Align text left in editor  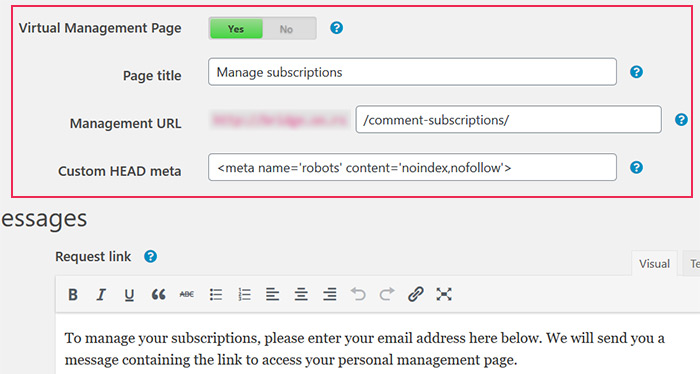[272, 295]
